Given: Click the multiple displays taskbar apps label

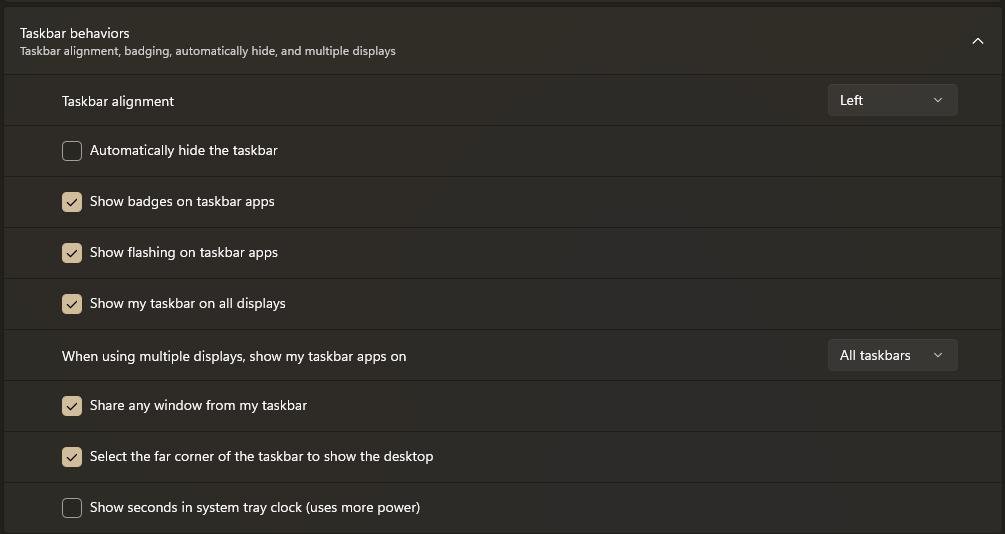Looking at the screenshot, I should pyautogui.click(x=234, y=356).
